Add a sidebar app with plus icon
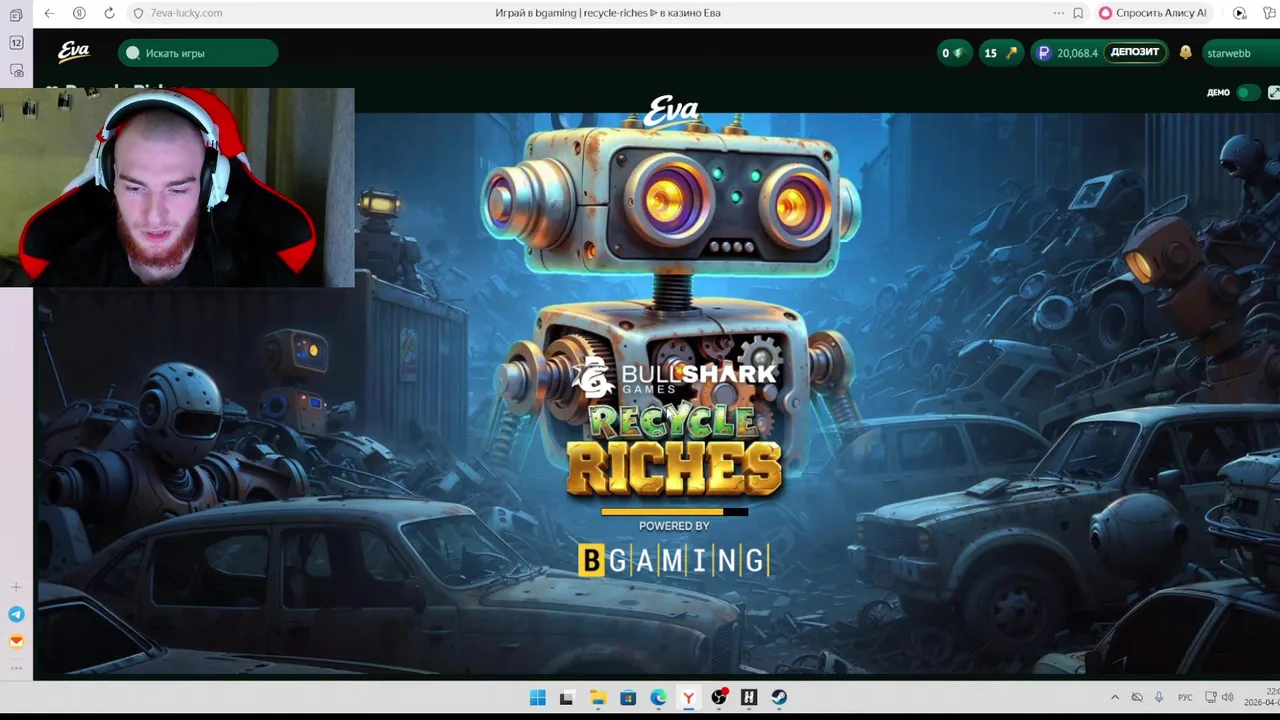 click(x=16, y=587)
